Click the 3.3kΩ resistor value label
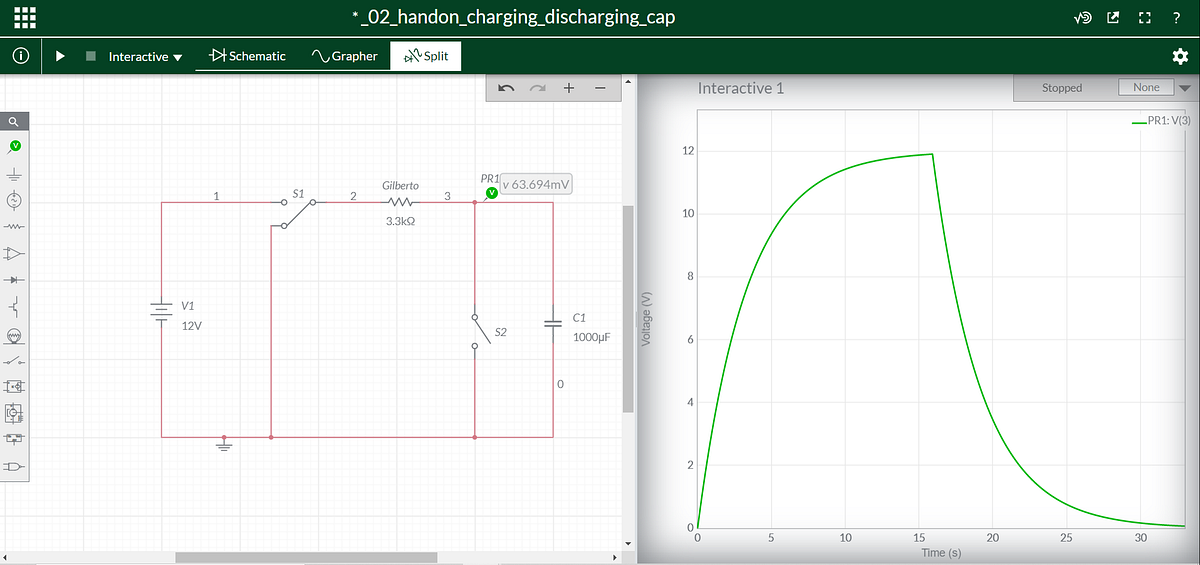This screenshot has width=1200, height=565. (x=400, y=221)
